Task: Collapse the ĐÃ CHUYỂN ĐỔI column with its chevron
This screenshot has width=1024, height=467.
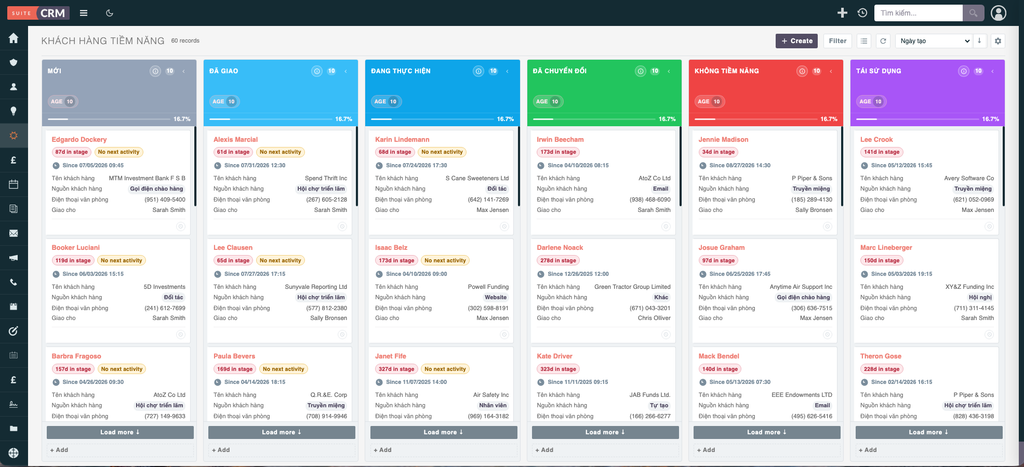Action: click(x=669, y=71)
